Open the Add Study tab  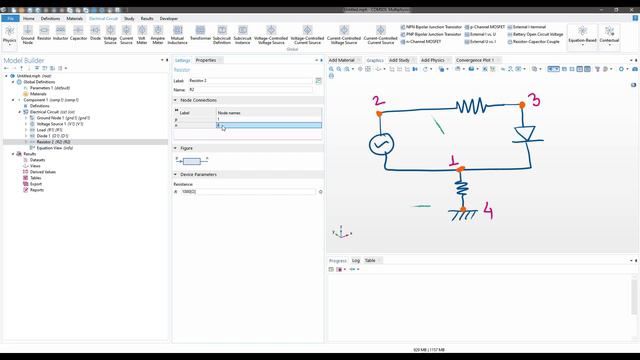click(399, 60)
